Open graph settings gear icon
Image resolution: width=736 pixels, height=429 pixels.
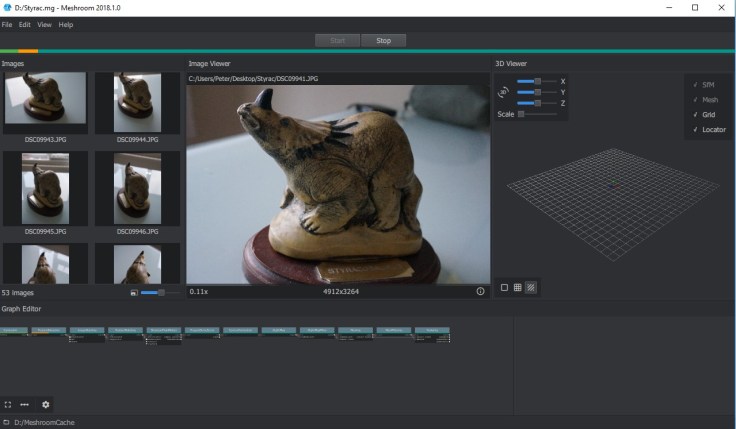click(45, 404)
